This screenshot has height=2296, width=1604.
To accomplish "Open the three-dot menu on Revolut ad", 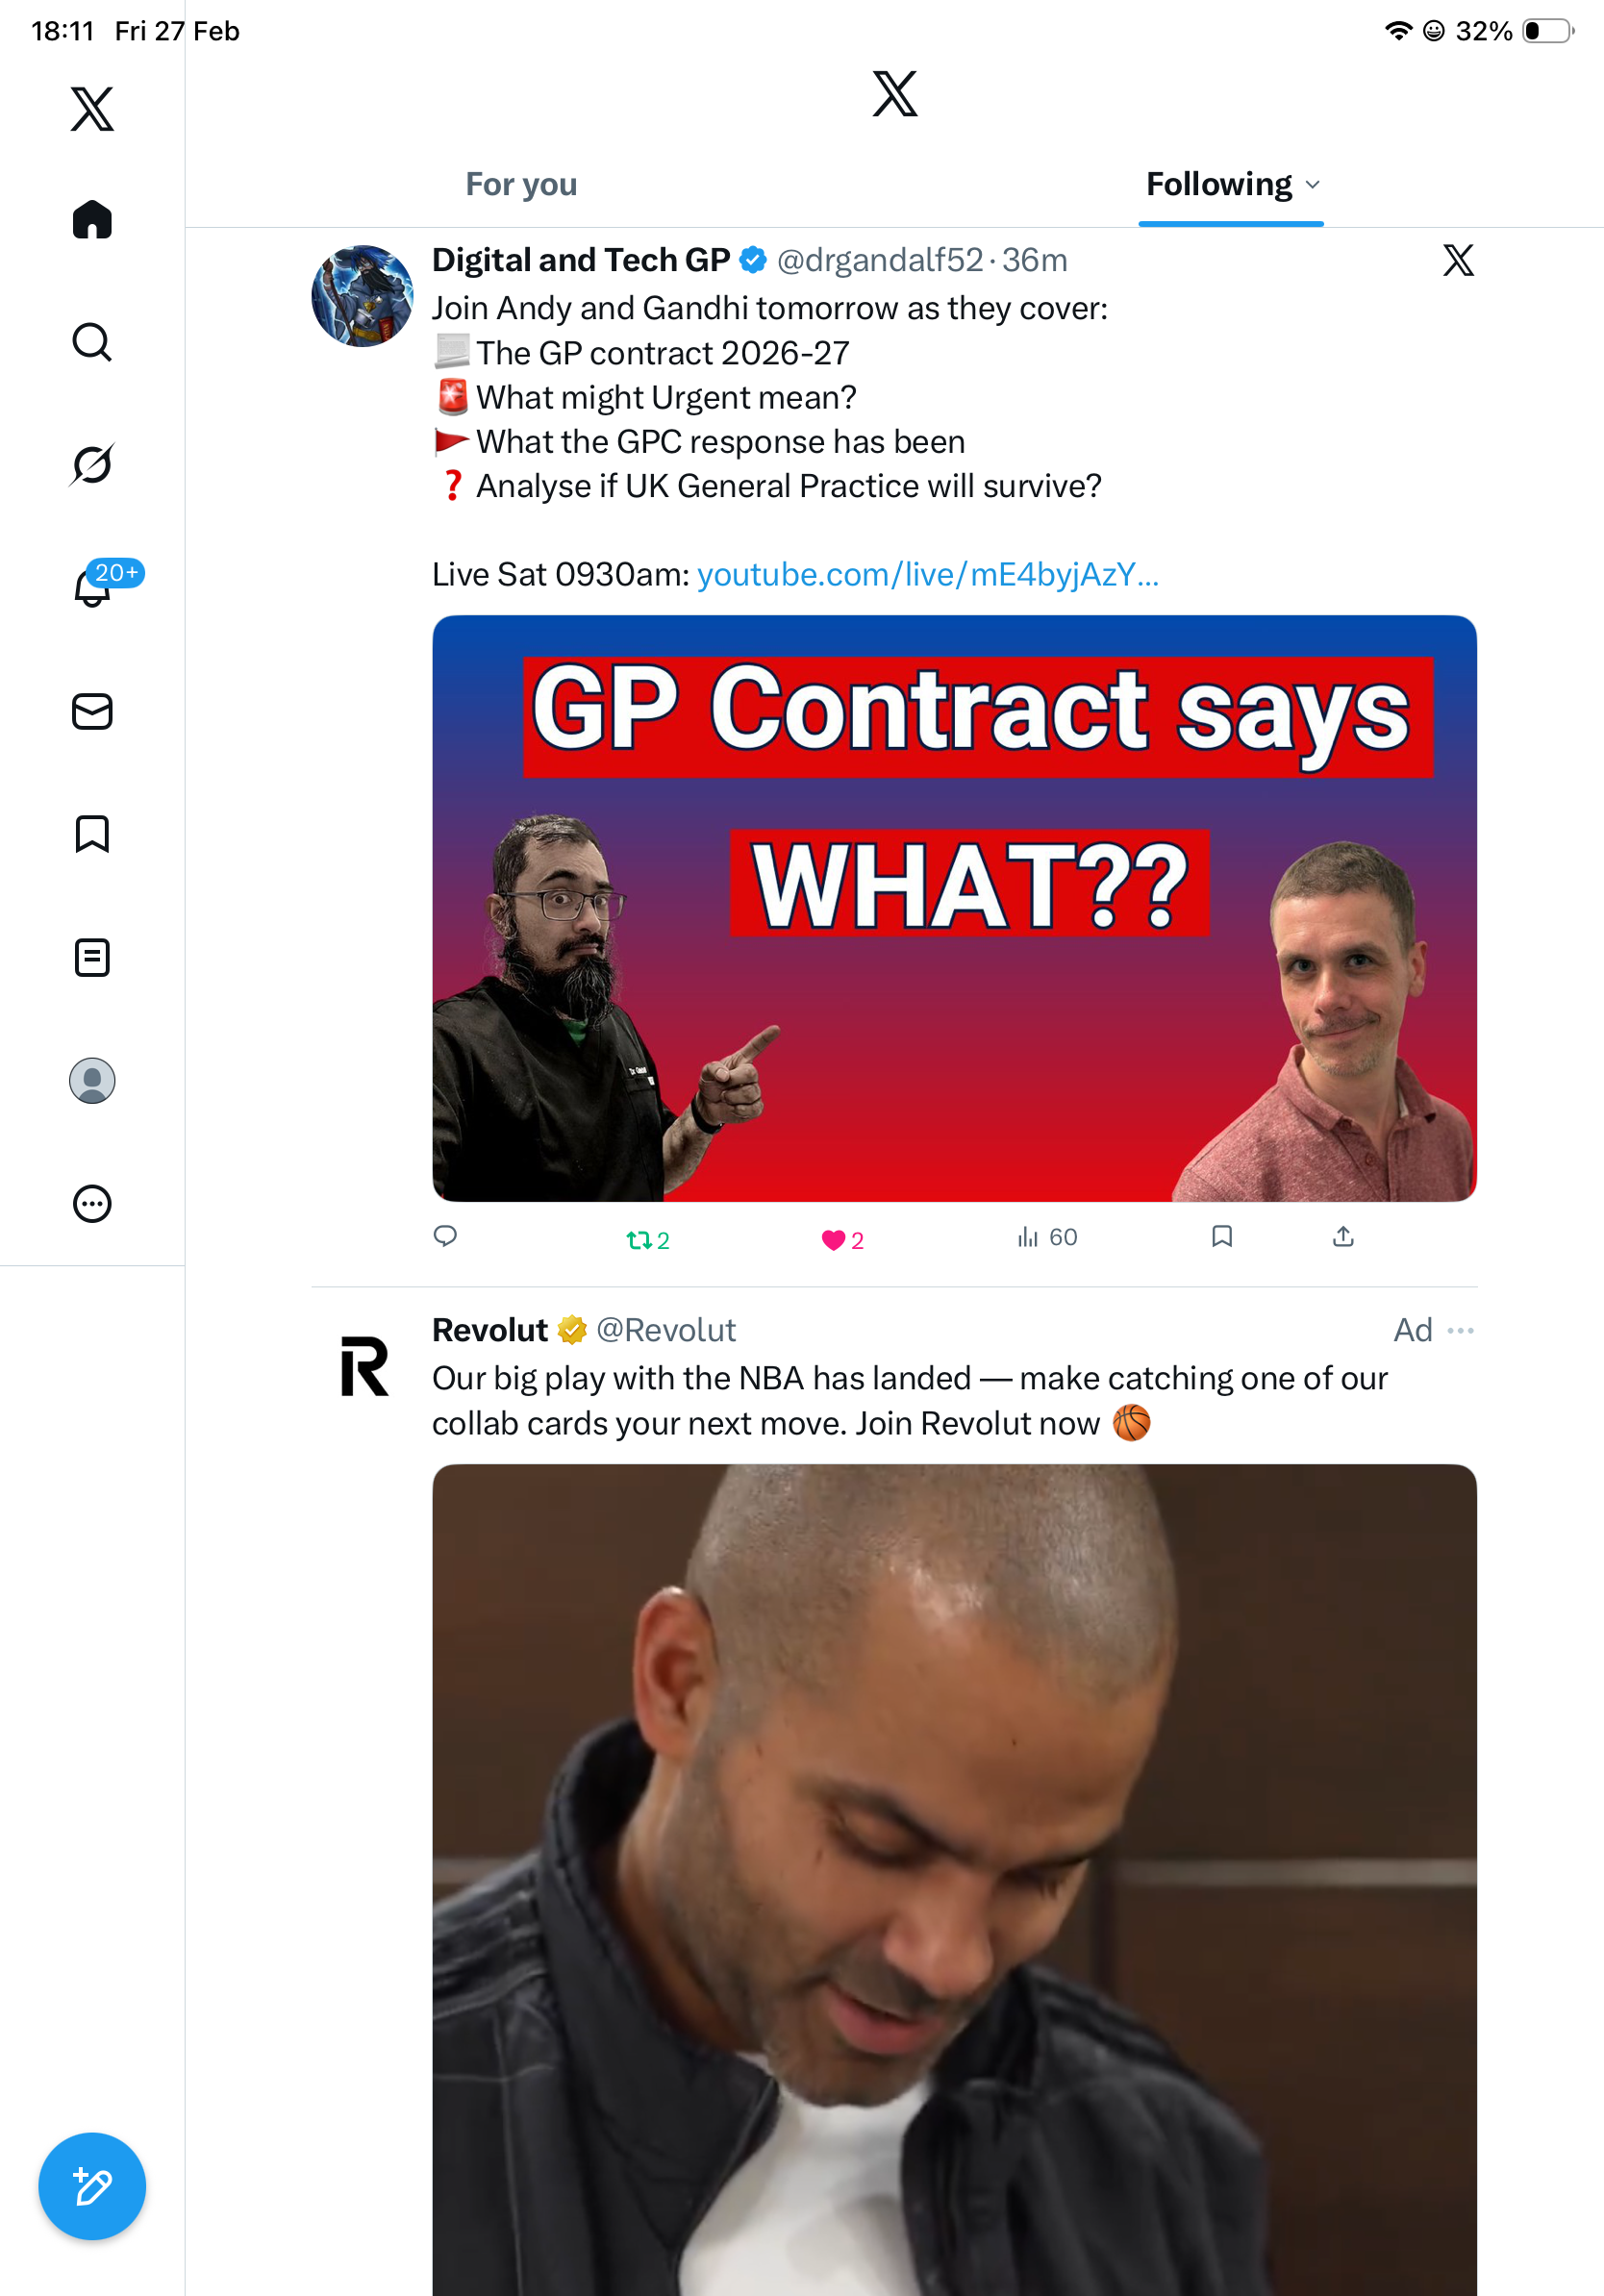I will click(x=1460, y=1330).
